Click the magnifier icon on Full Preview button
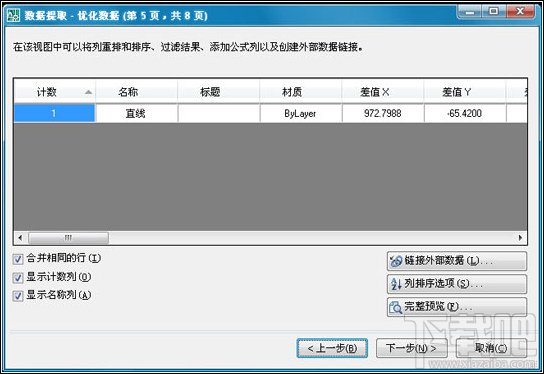This screenshot has width=544, height=374. 396,307
